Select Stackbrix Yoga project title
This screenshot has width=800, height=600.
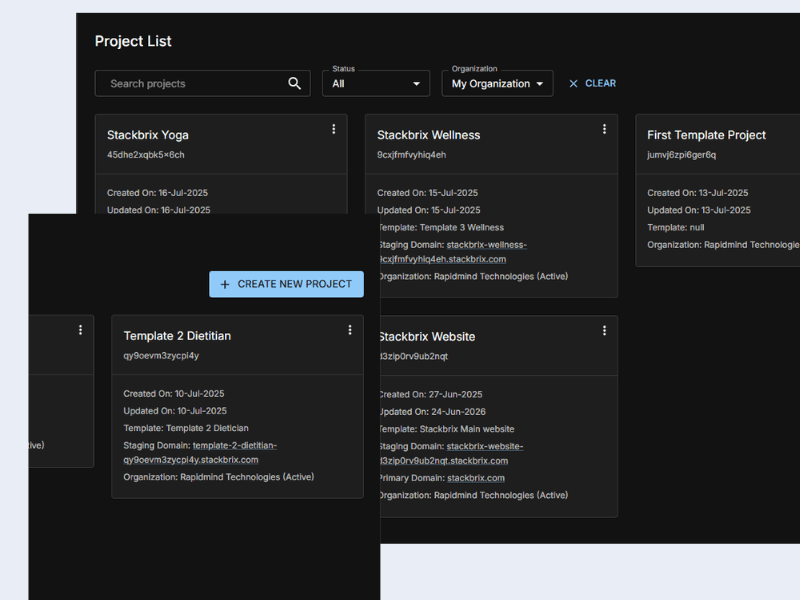point(148,135)
